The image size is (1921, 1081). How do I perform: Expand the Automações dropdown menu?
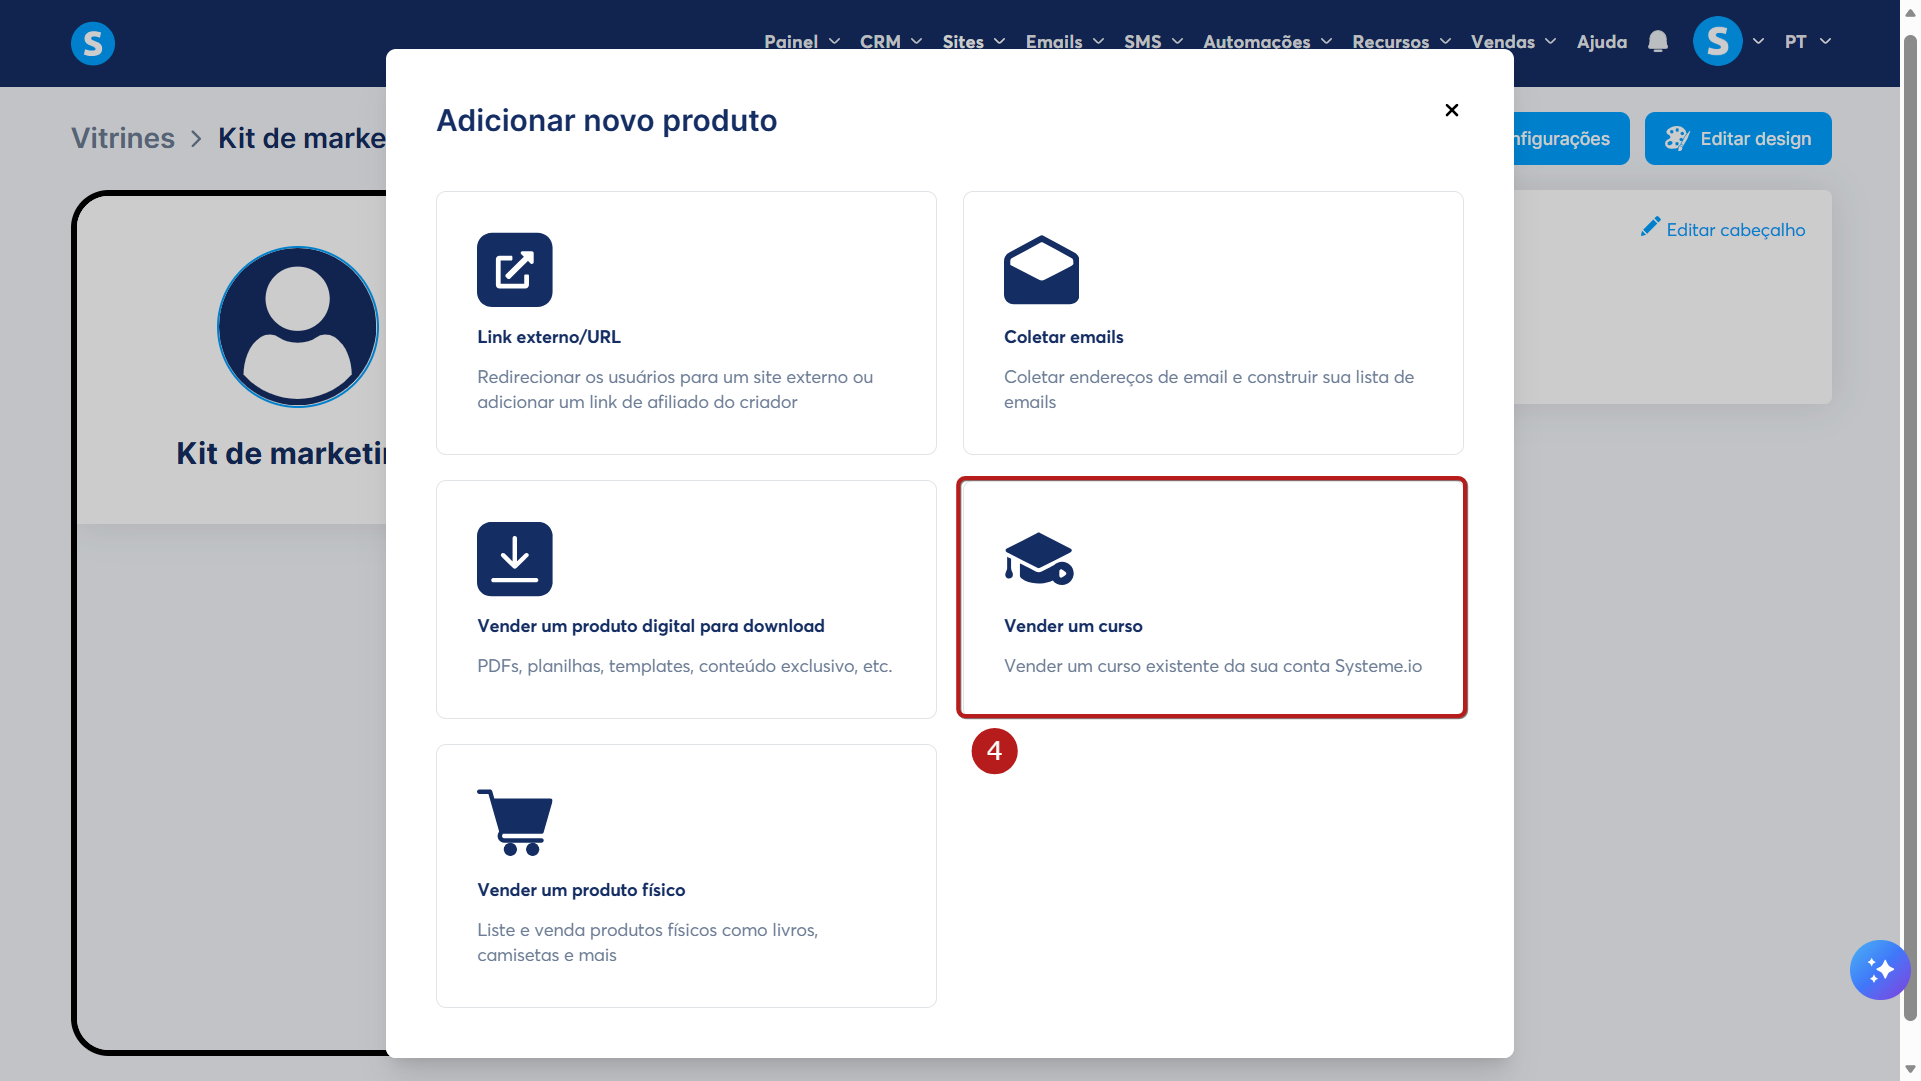pyautogui.click(x=1267, y=42)
